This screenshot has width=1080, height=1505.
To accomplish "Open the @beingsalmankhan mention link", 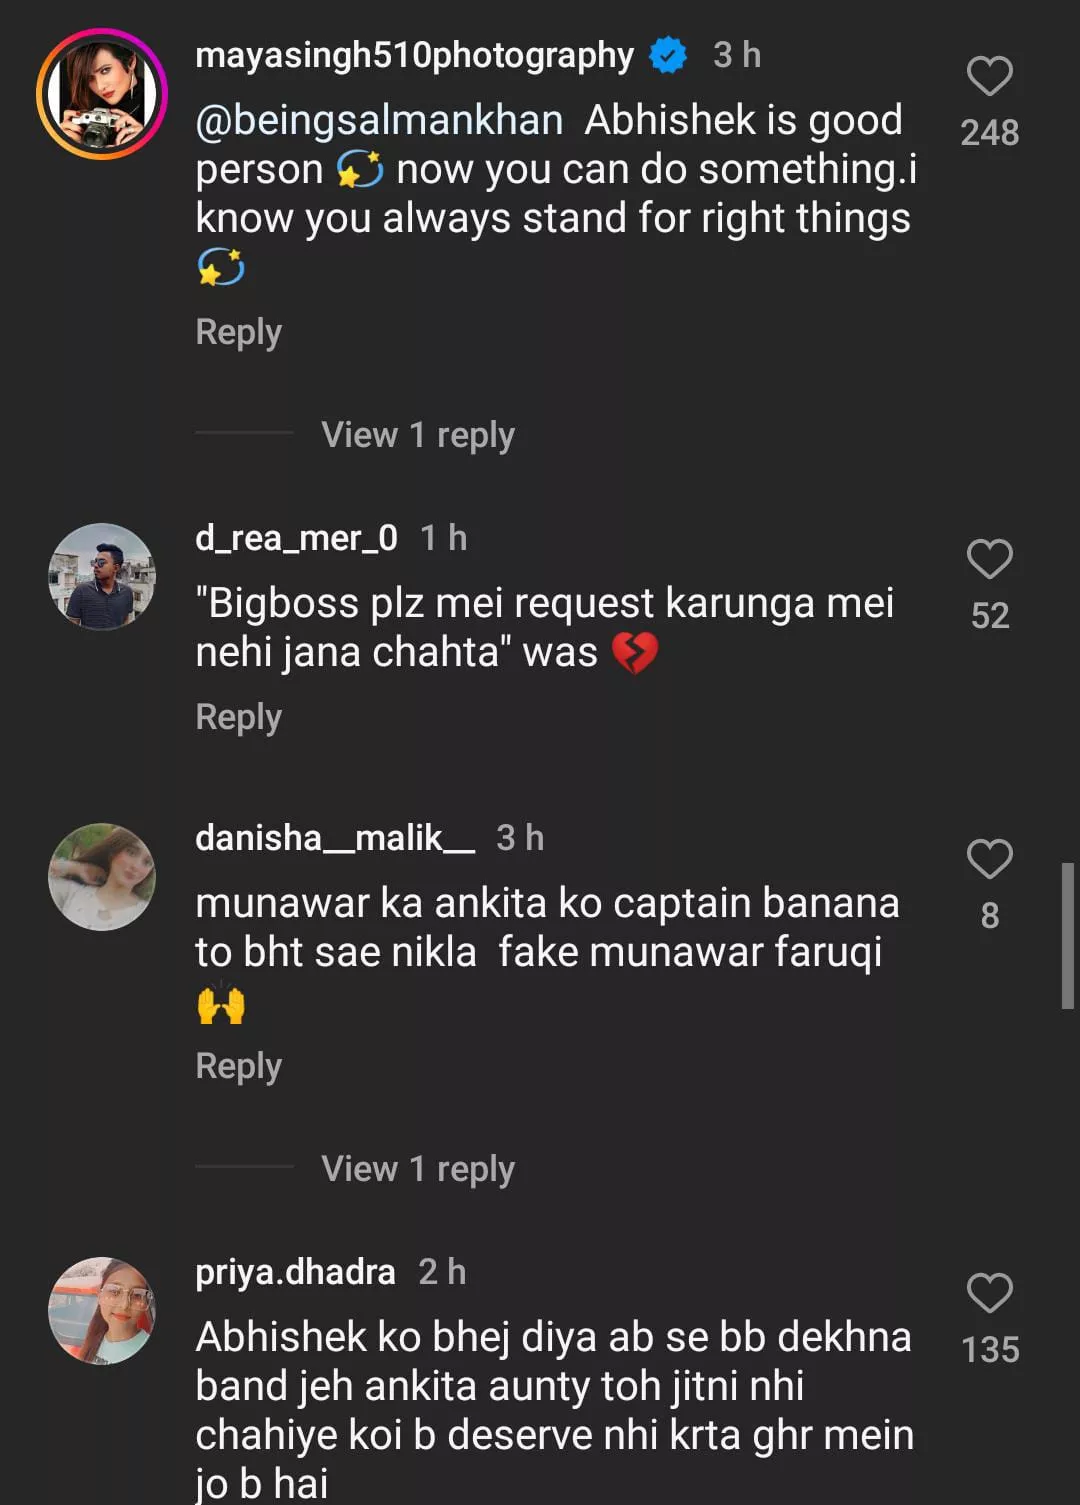I will click(379, 120).
